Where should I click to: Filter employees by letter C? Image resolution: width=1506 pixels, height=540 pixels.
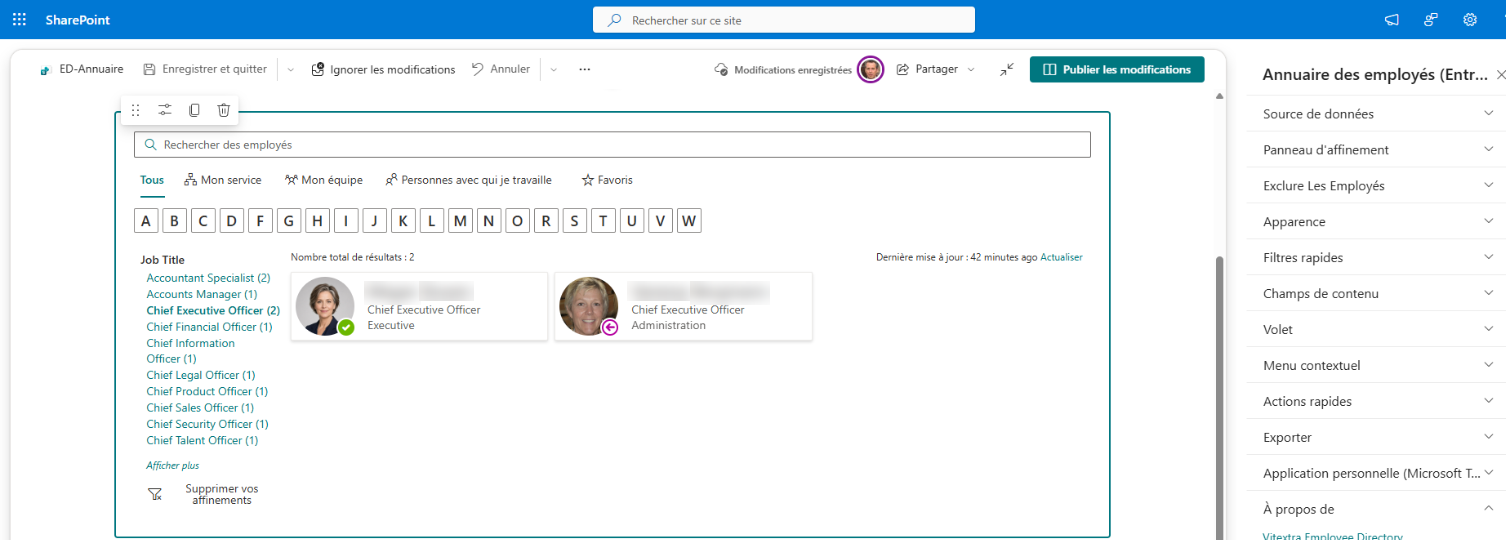coord(204,221)
